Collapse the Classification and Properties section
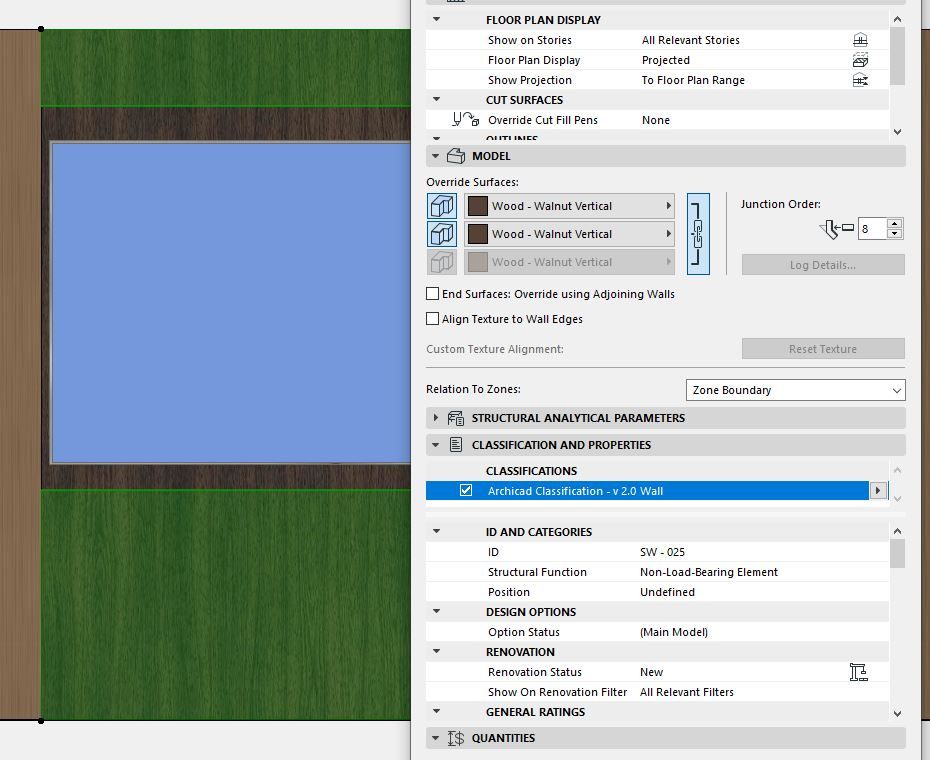Image resolution: width=930 pixels, height=760 pixels. point(436,444)
